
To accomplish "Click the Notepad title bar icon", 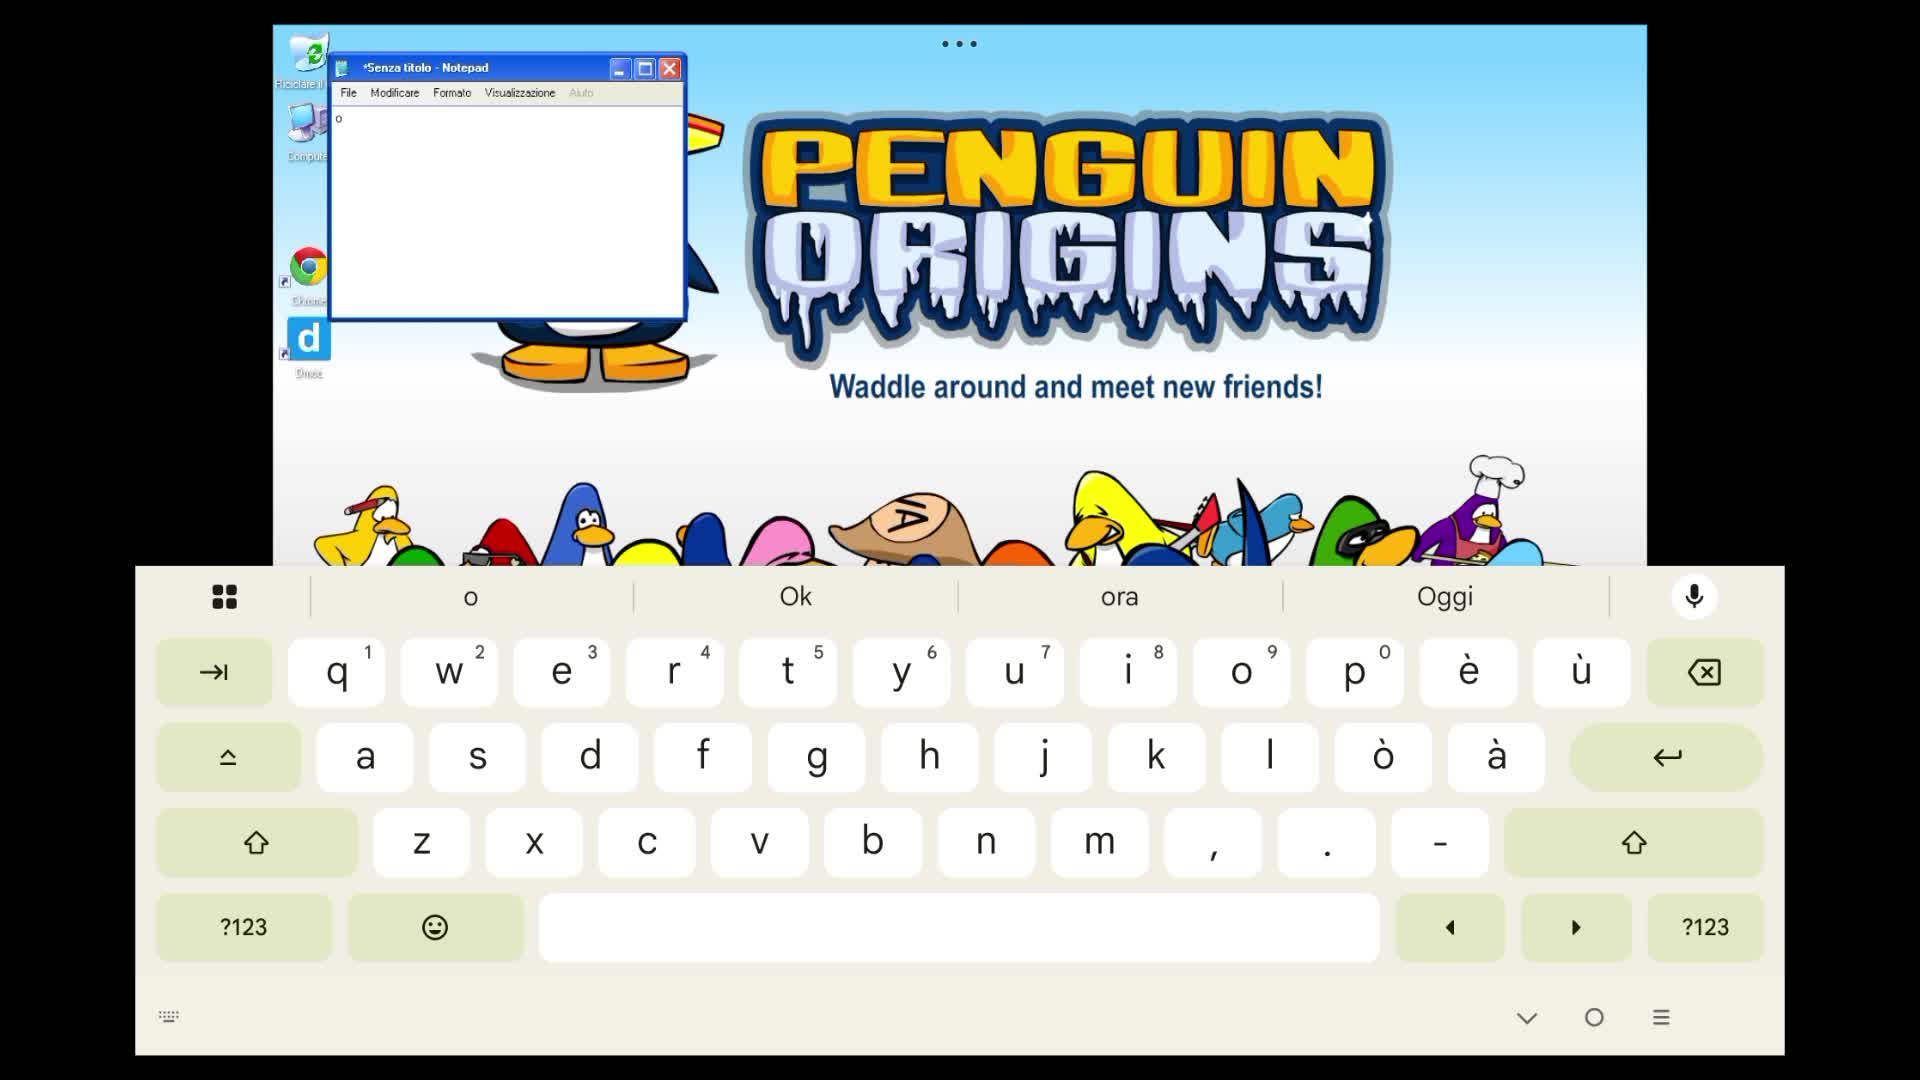I will pos(342,68).
